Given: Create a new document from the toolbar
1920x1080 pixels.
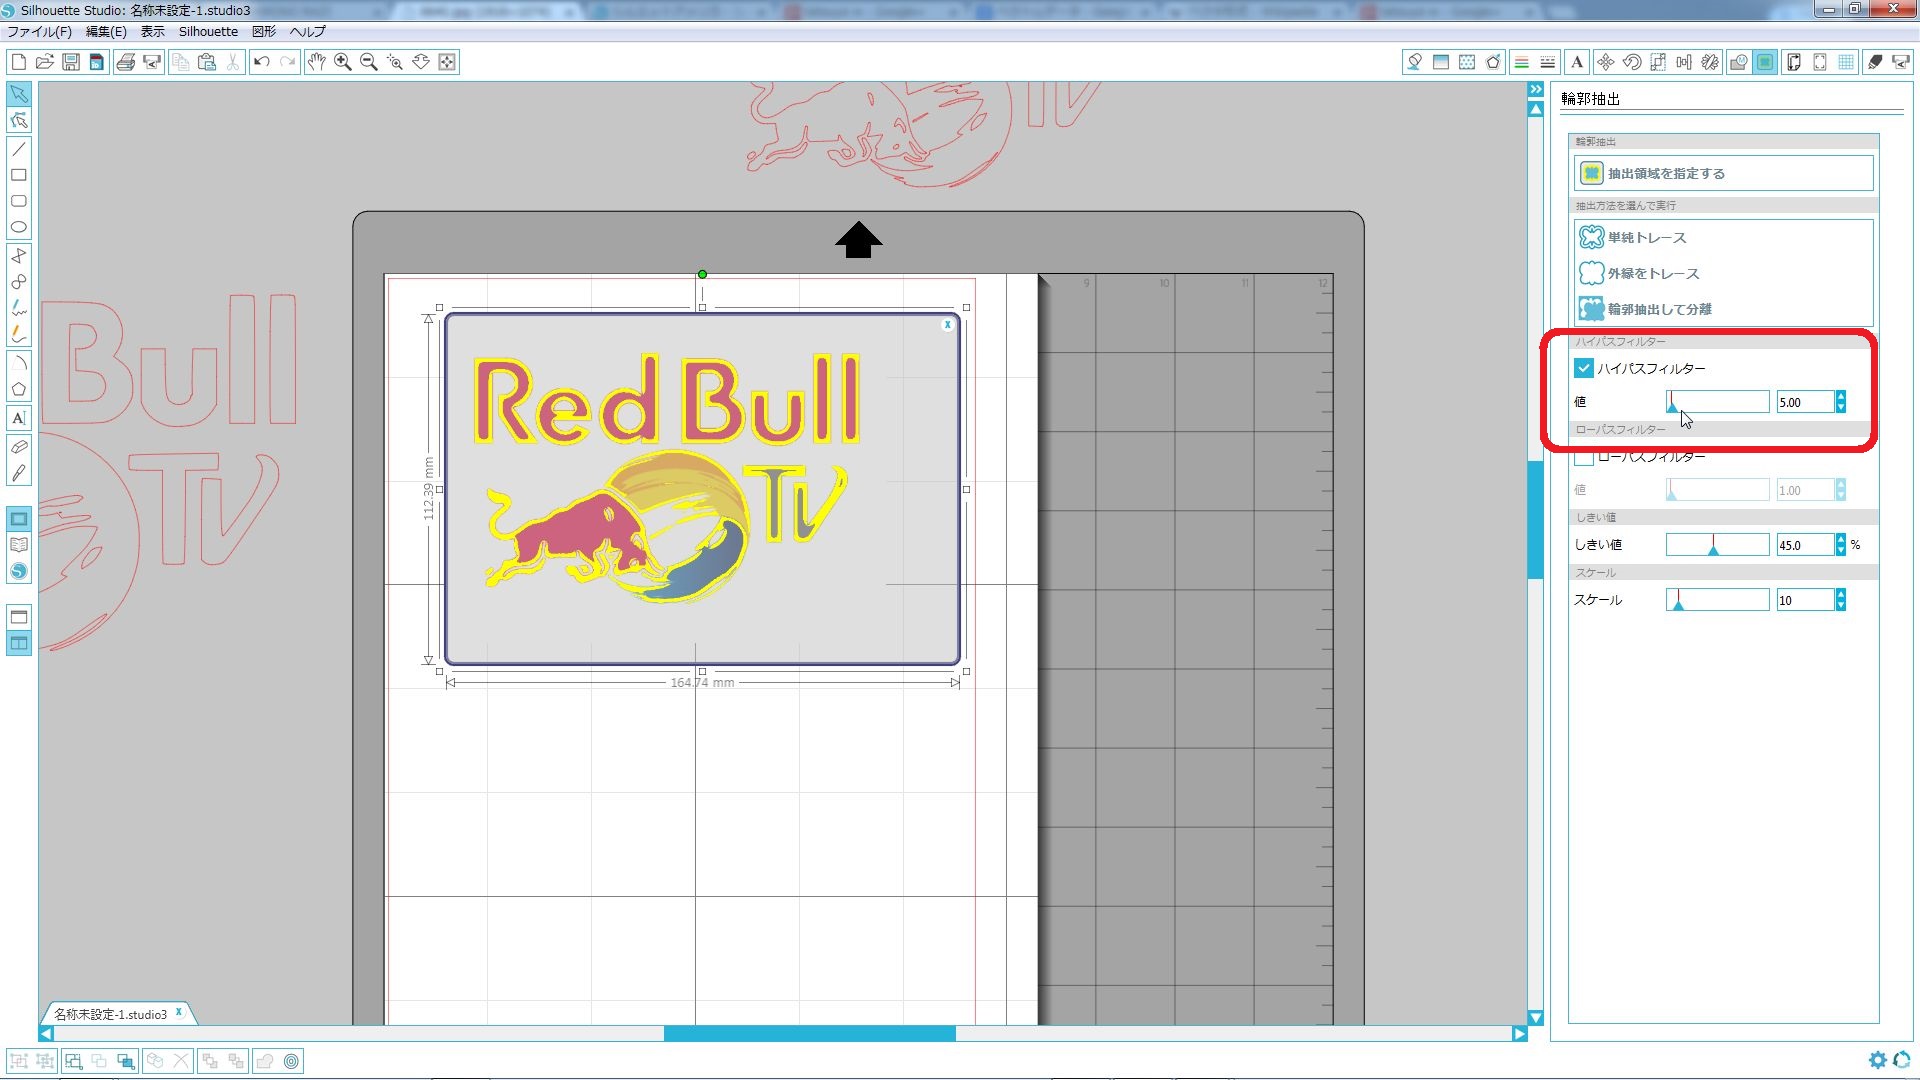Looking at the screenshot, I should click(x=19, y=62).
